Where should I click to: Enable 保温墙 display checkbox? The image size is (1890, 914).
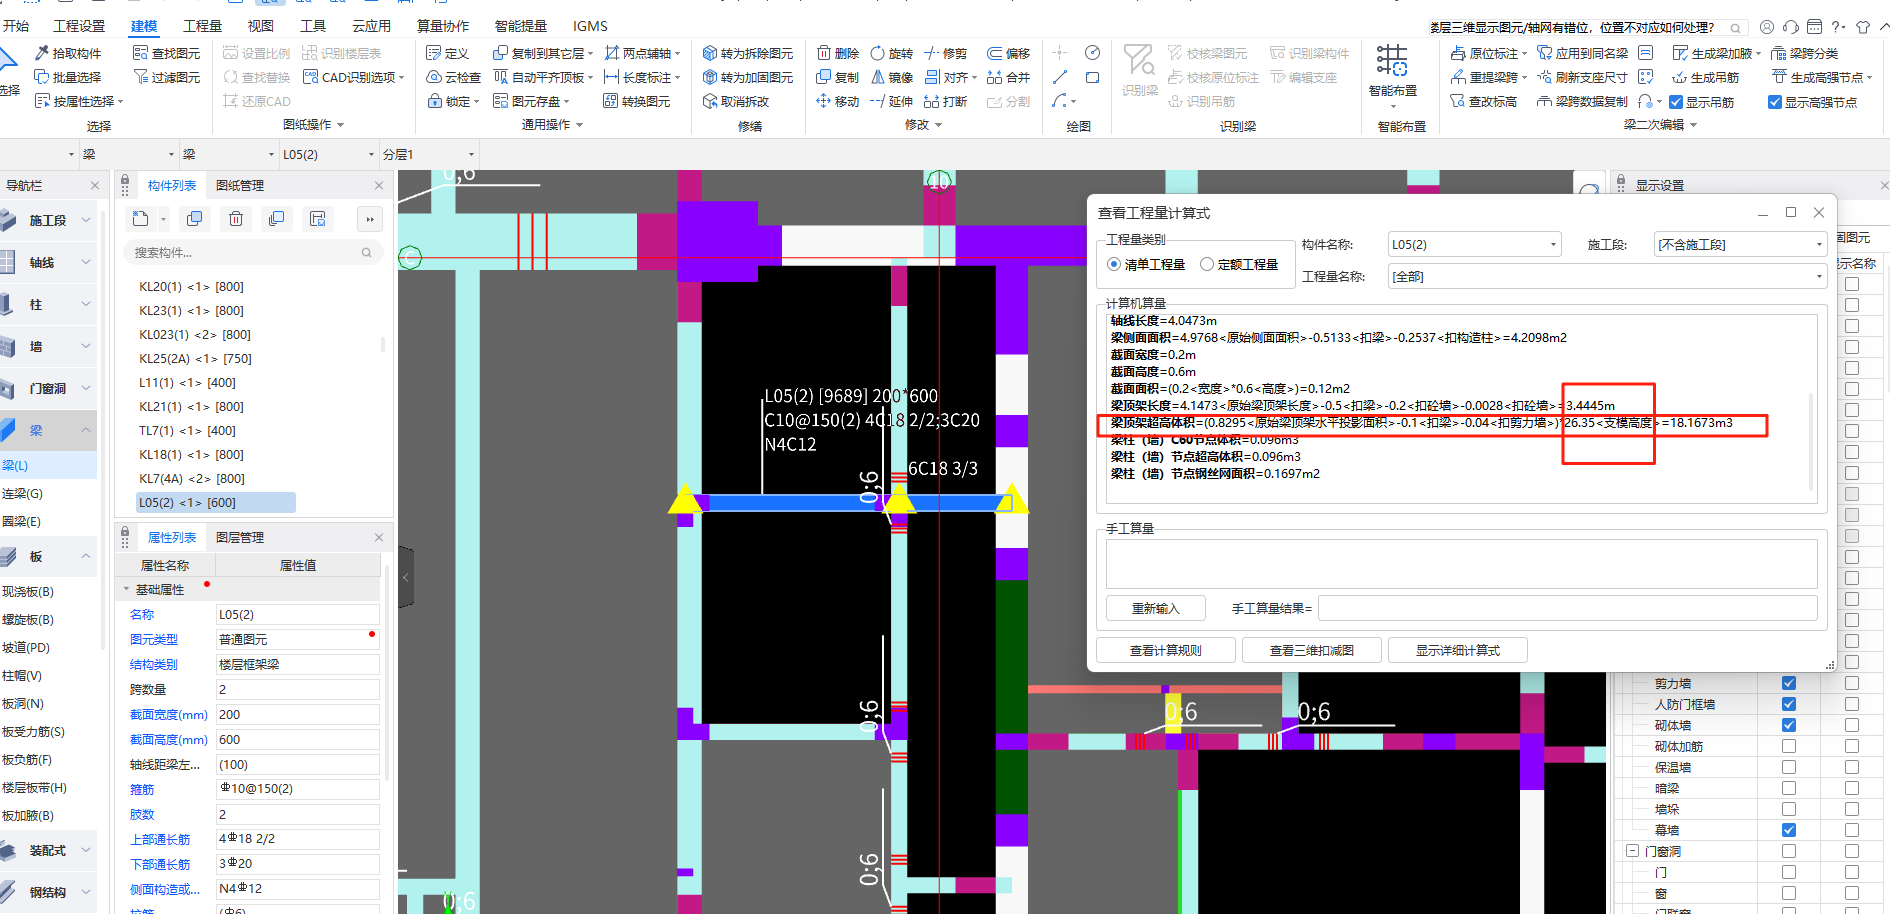pos(1789,767)
